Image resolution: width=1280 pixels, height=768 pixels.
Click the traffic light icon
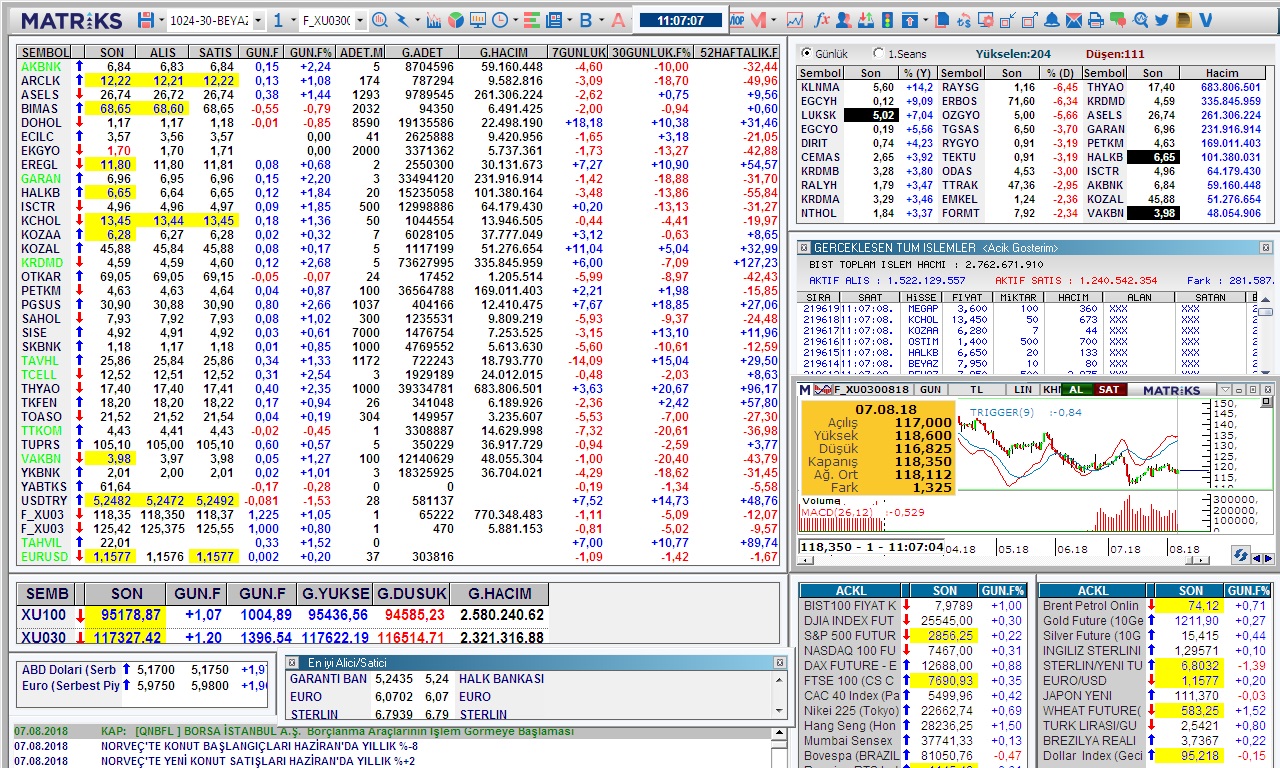(x=887, y=20)
